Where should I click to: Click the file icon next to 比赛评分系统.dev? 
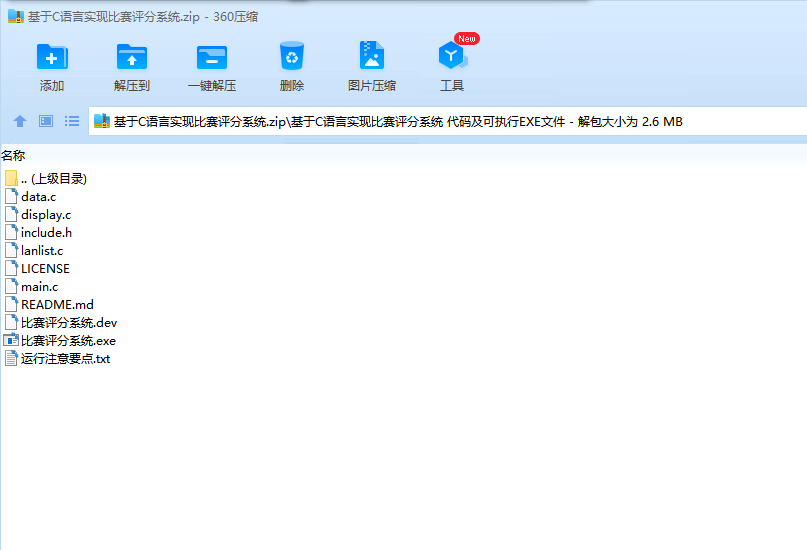point(11,323)
